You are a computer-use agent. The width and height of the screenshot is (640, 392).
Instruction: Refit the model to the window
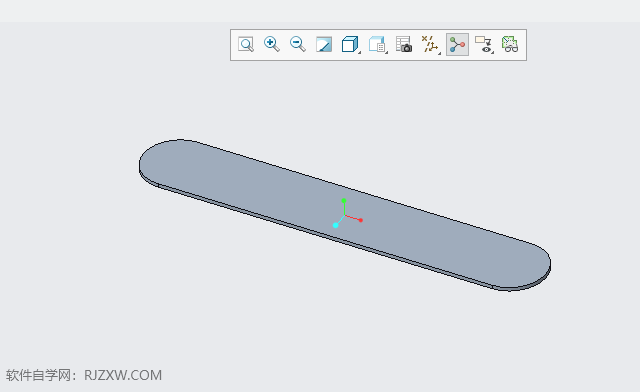(x=246, y=45)
